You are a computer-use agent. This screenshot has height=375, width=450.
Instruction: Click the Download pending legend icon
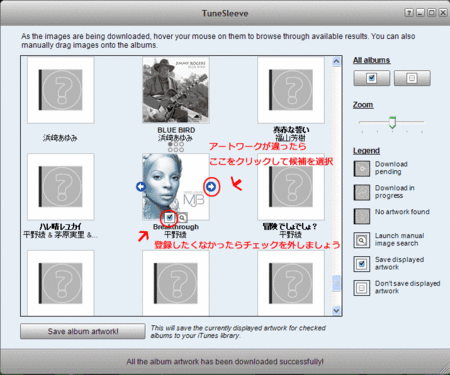coord(362,168)
